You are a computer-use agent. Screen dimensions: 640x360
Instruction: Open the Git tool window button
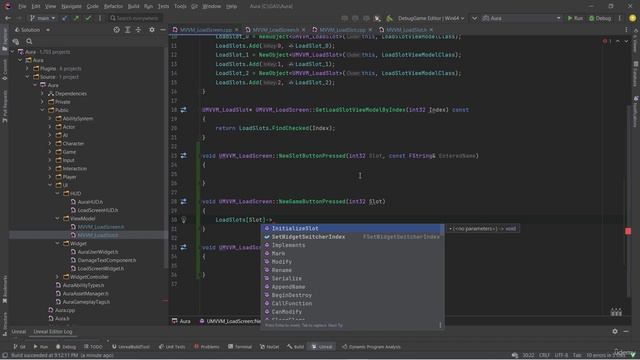pyautogui.click(x=19, y=347)
